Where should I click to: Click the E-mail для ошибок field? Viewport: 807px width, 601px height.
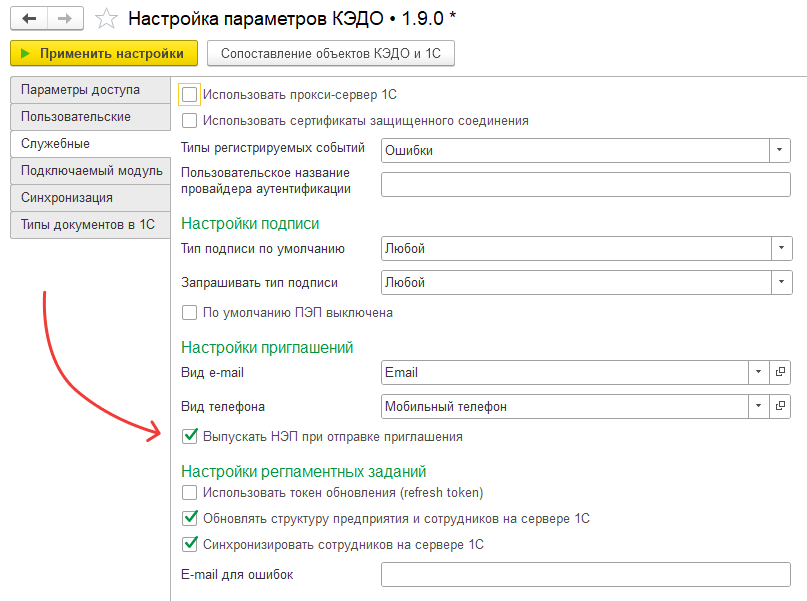point(586,574)
